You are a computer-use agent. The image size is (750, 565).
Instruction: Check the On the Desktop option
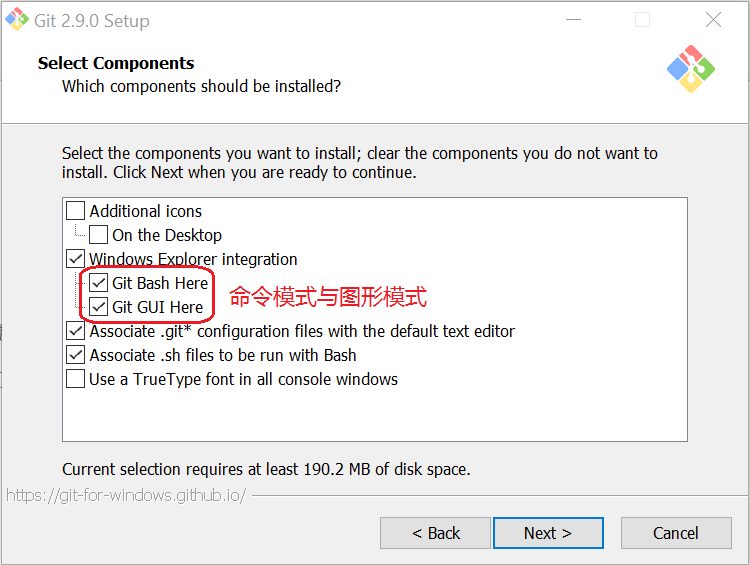pos(99,235)
